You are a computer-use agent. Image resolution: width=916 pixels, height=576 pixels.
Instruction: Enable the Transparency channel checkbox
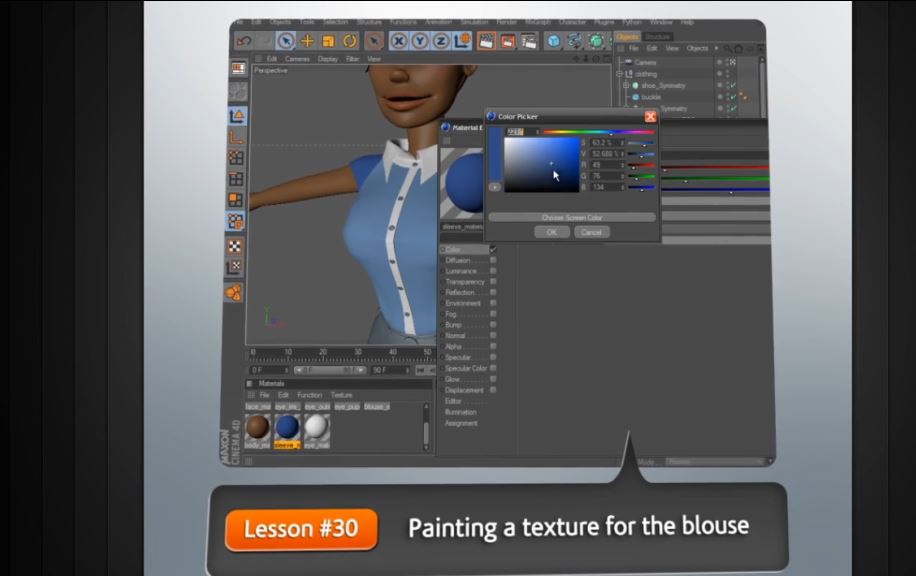493,282
